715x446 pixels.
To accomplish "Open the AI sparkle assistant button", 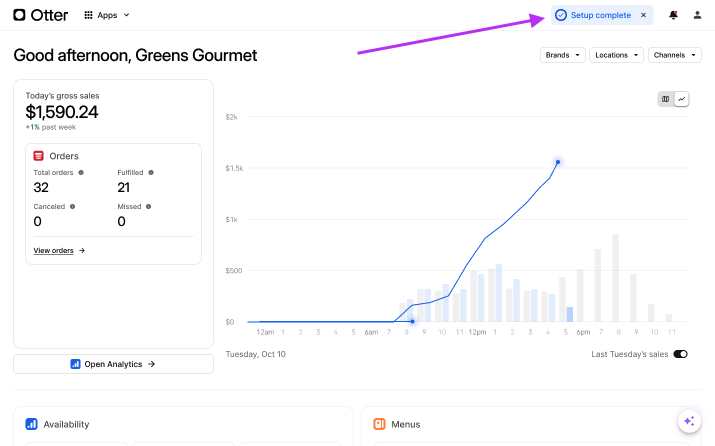I will (x=688, y=421).
